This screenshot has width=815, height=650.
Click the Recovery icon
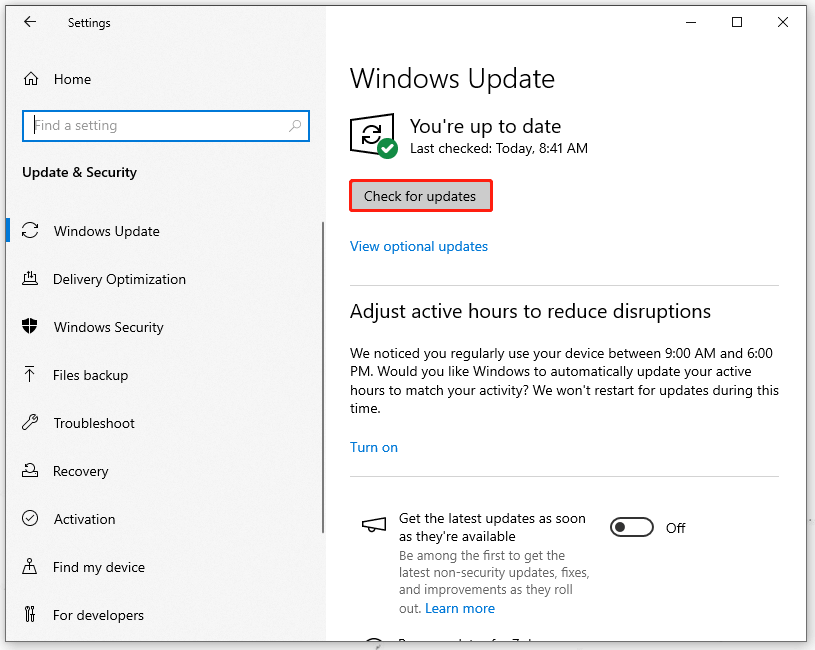30,471
